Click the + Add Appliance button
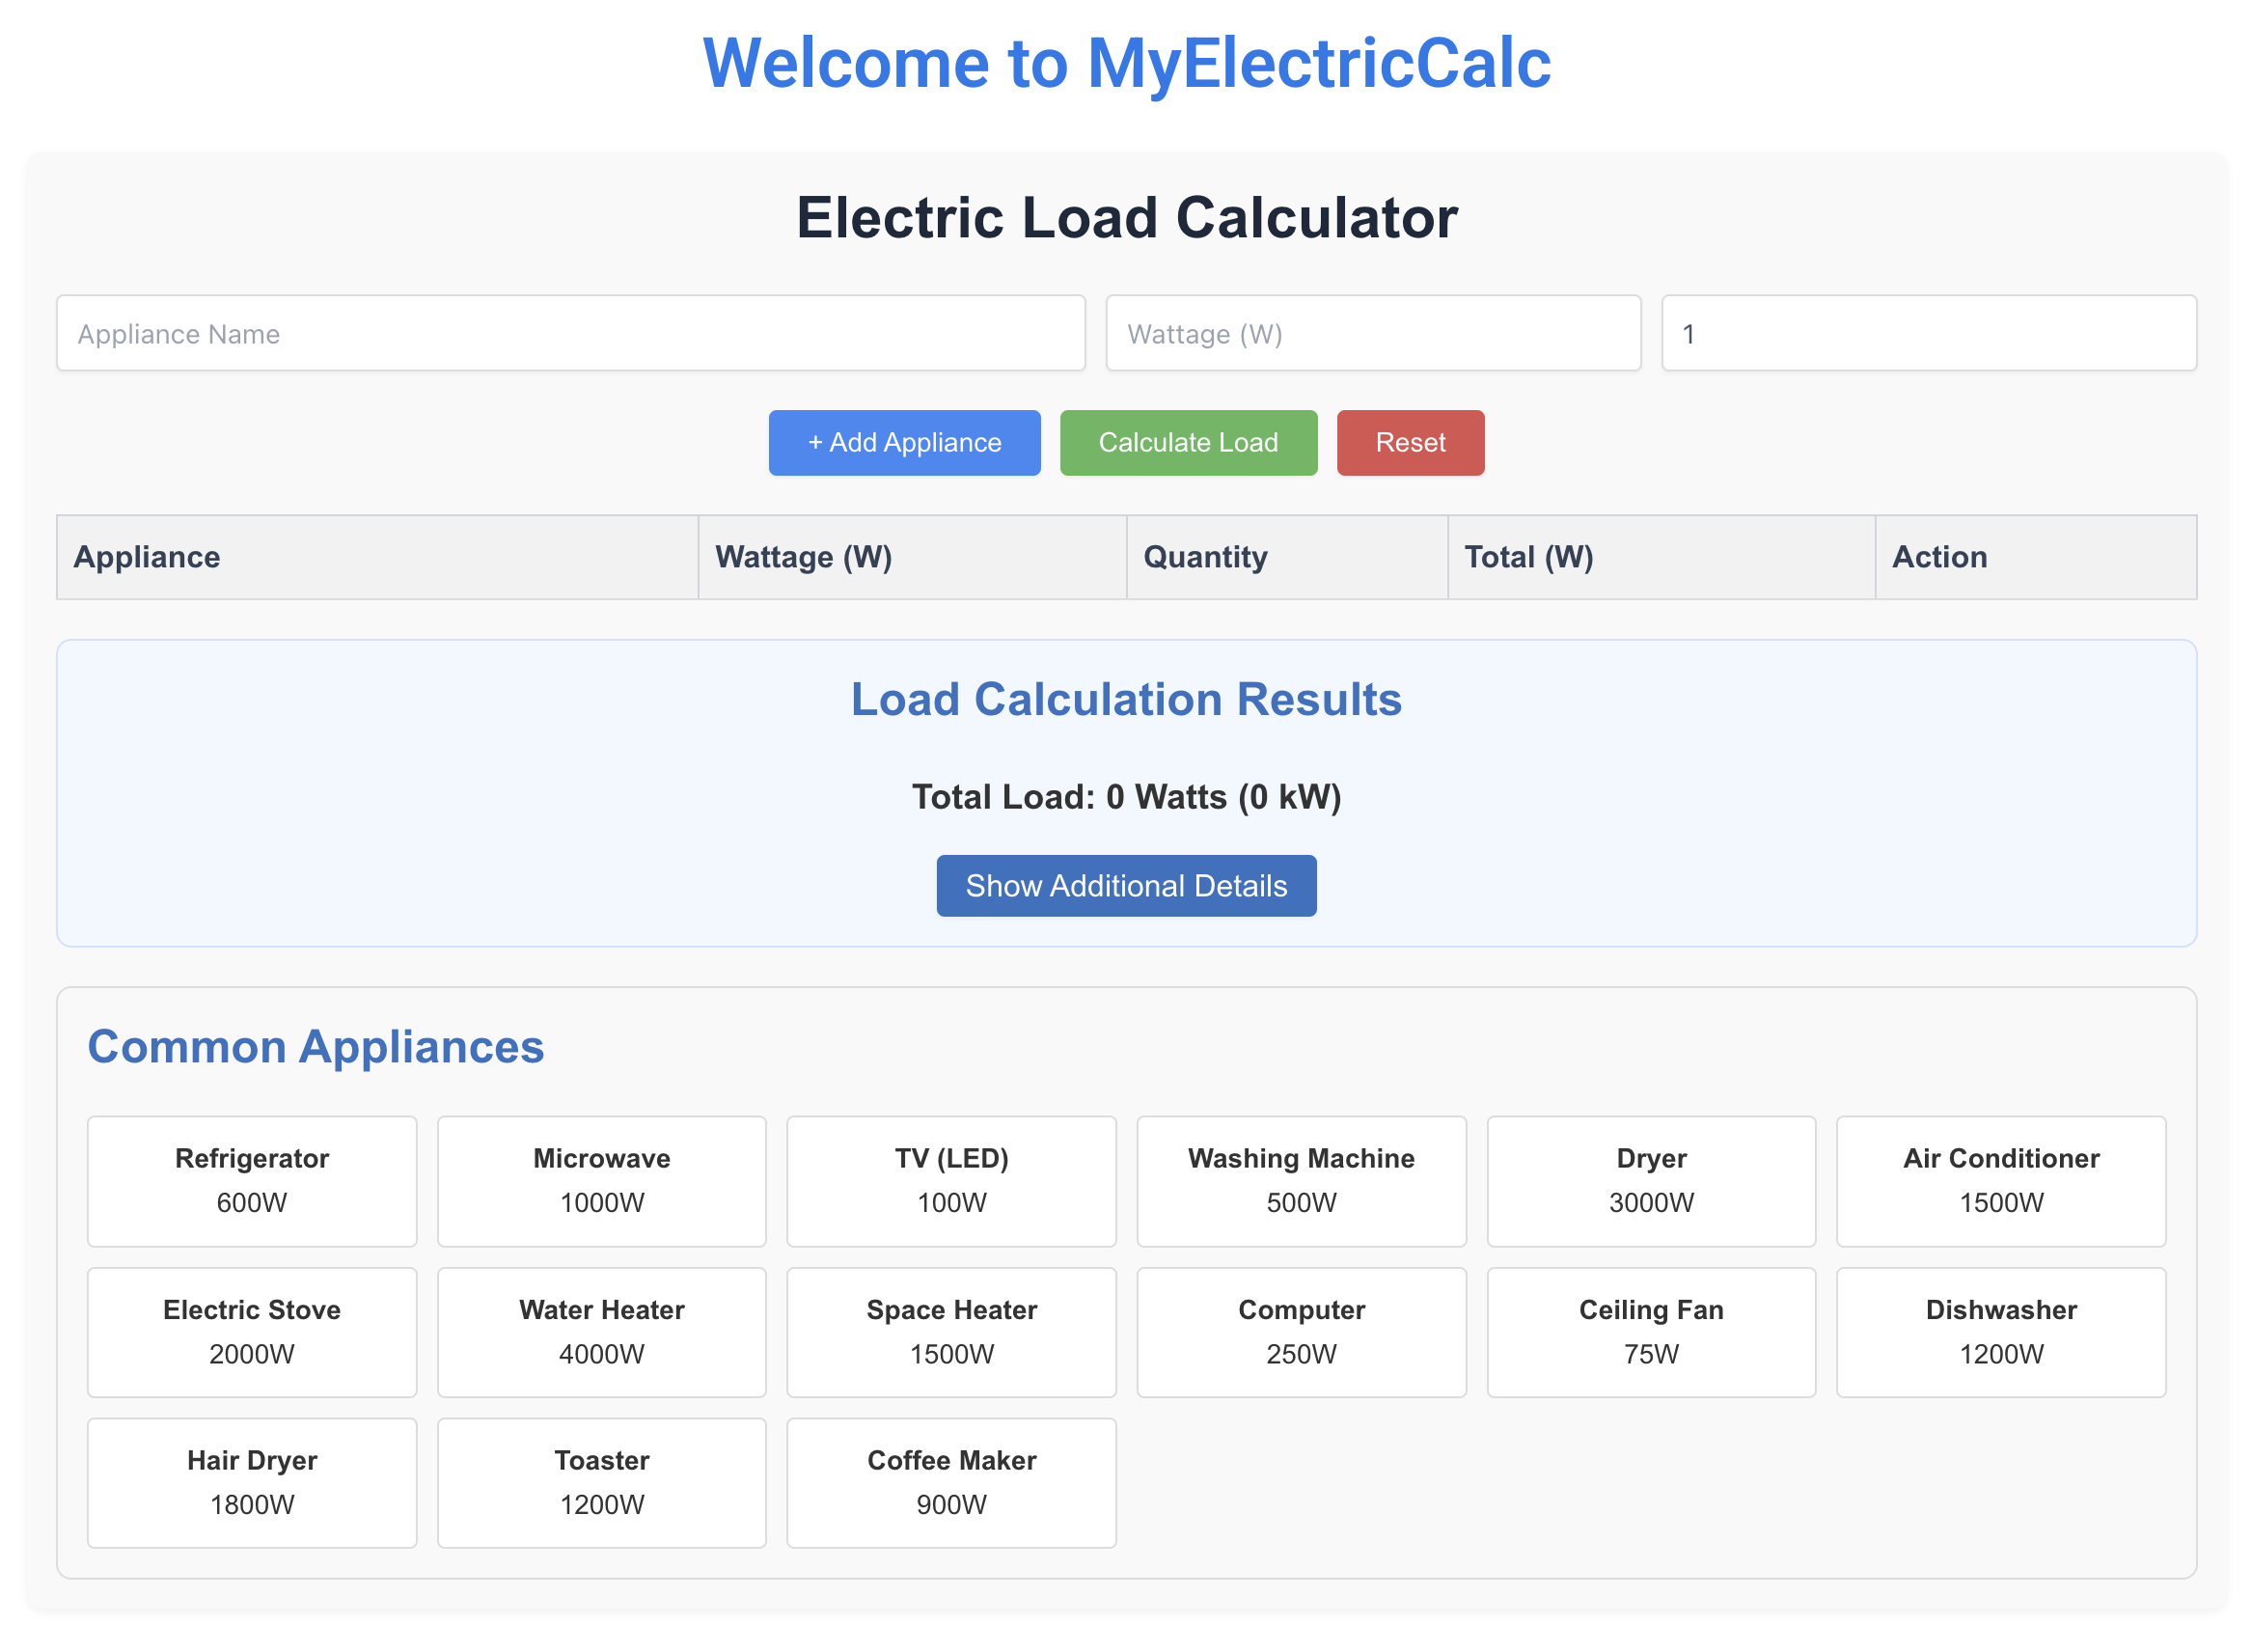The width and height of the screenshot is (2252, 1652). coord(904,442)
